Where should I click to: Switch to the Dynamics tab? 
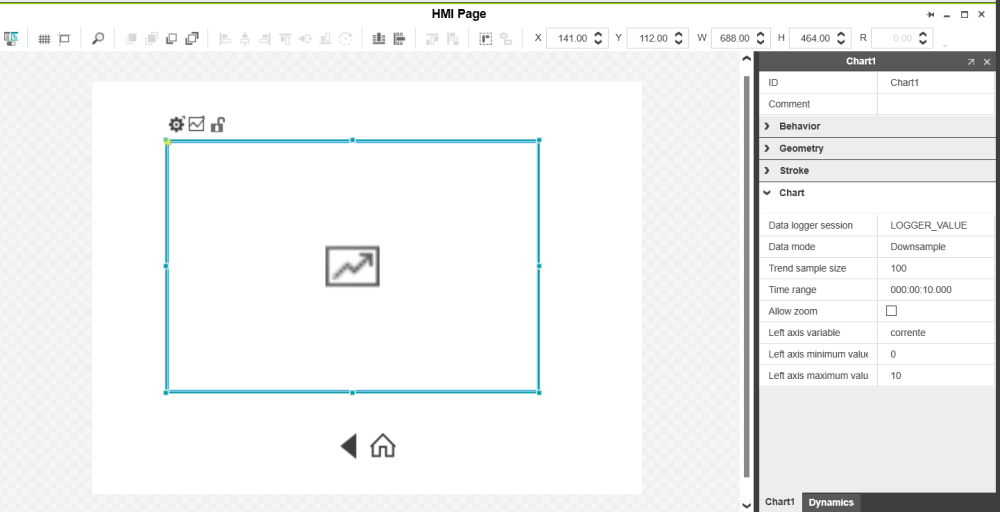tap(831, 502)
